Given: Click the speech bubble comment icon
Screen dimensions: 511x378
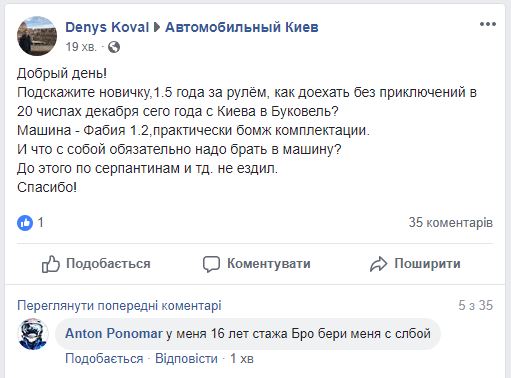Looking at the screenshot, I should click(x=211, y=264).
